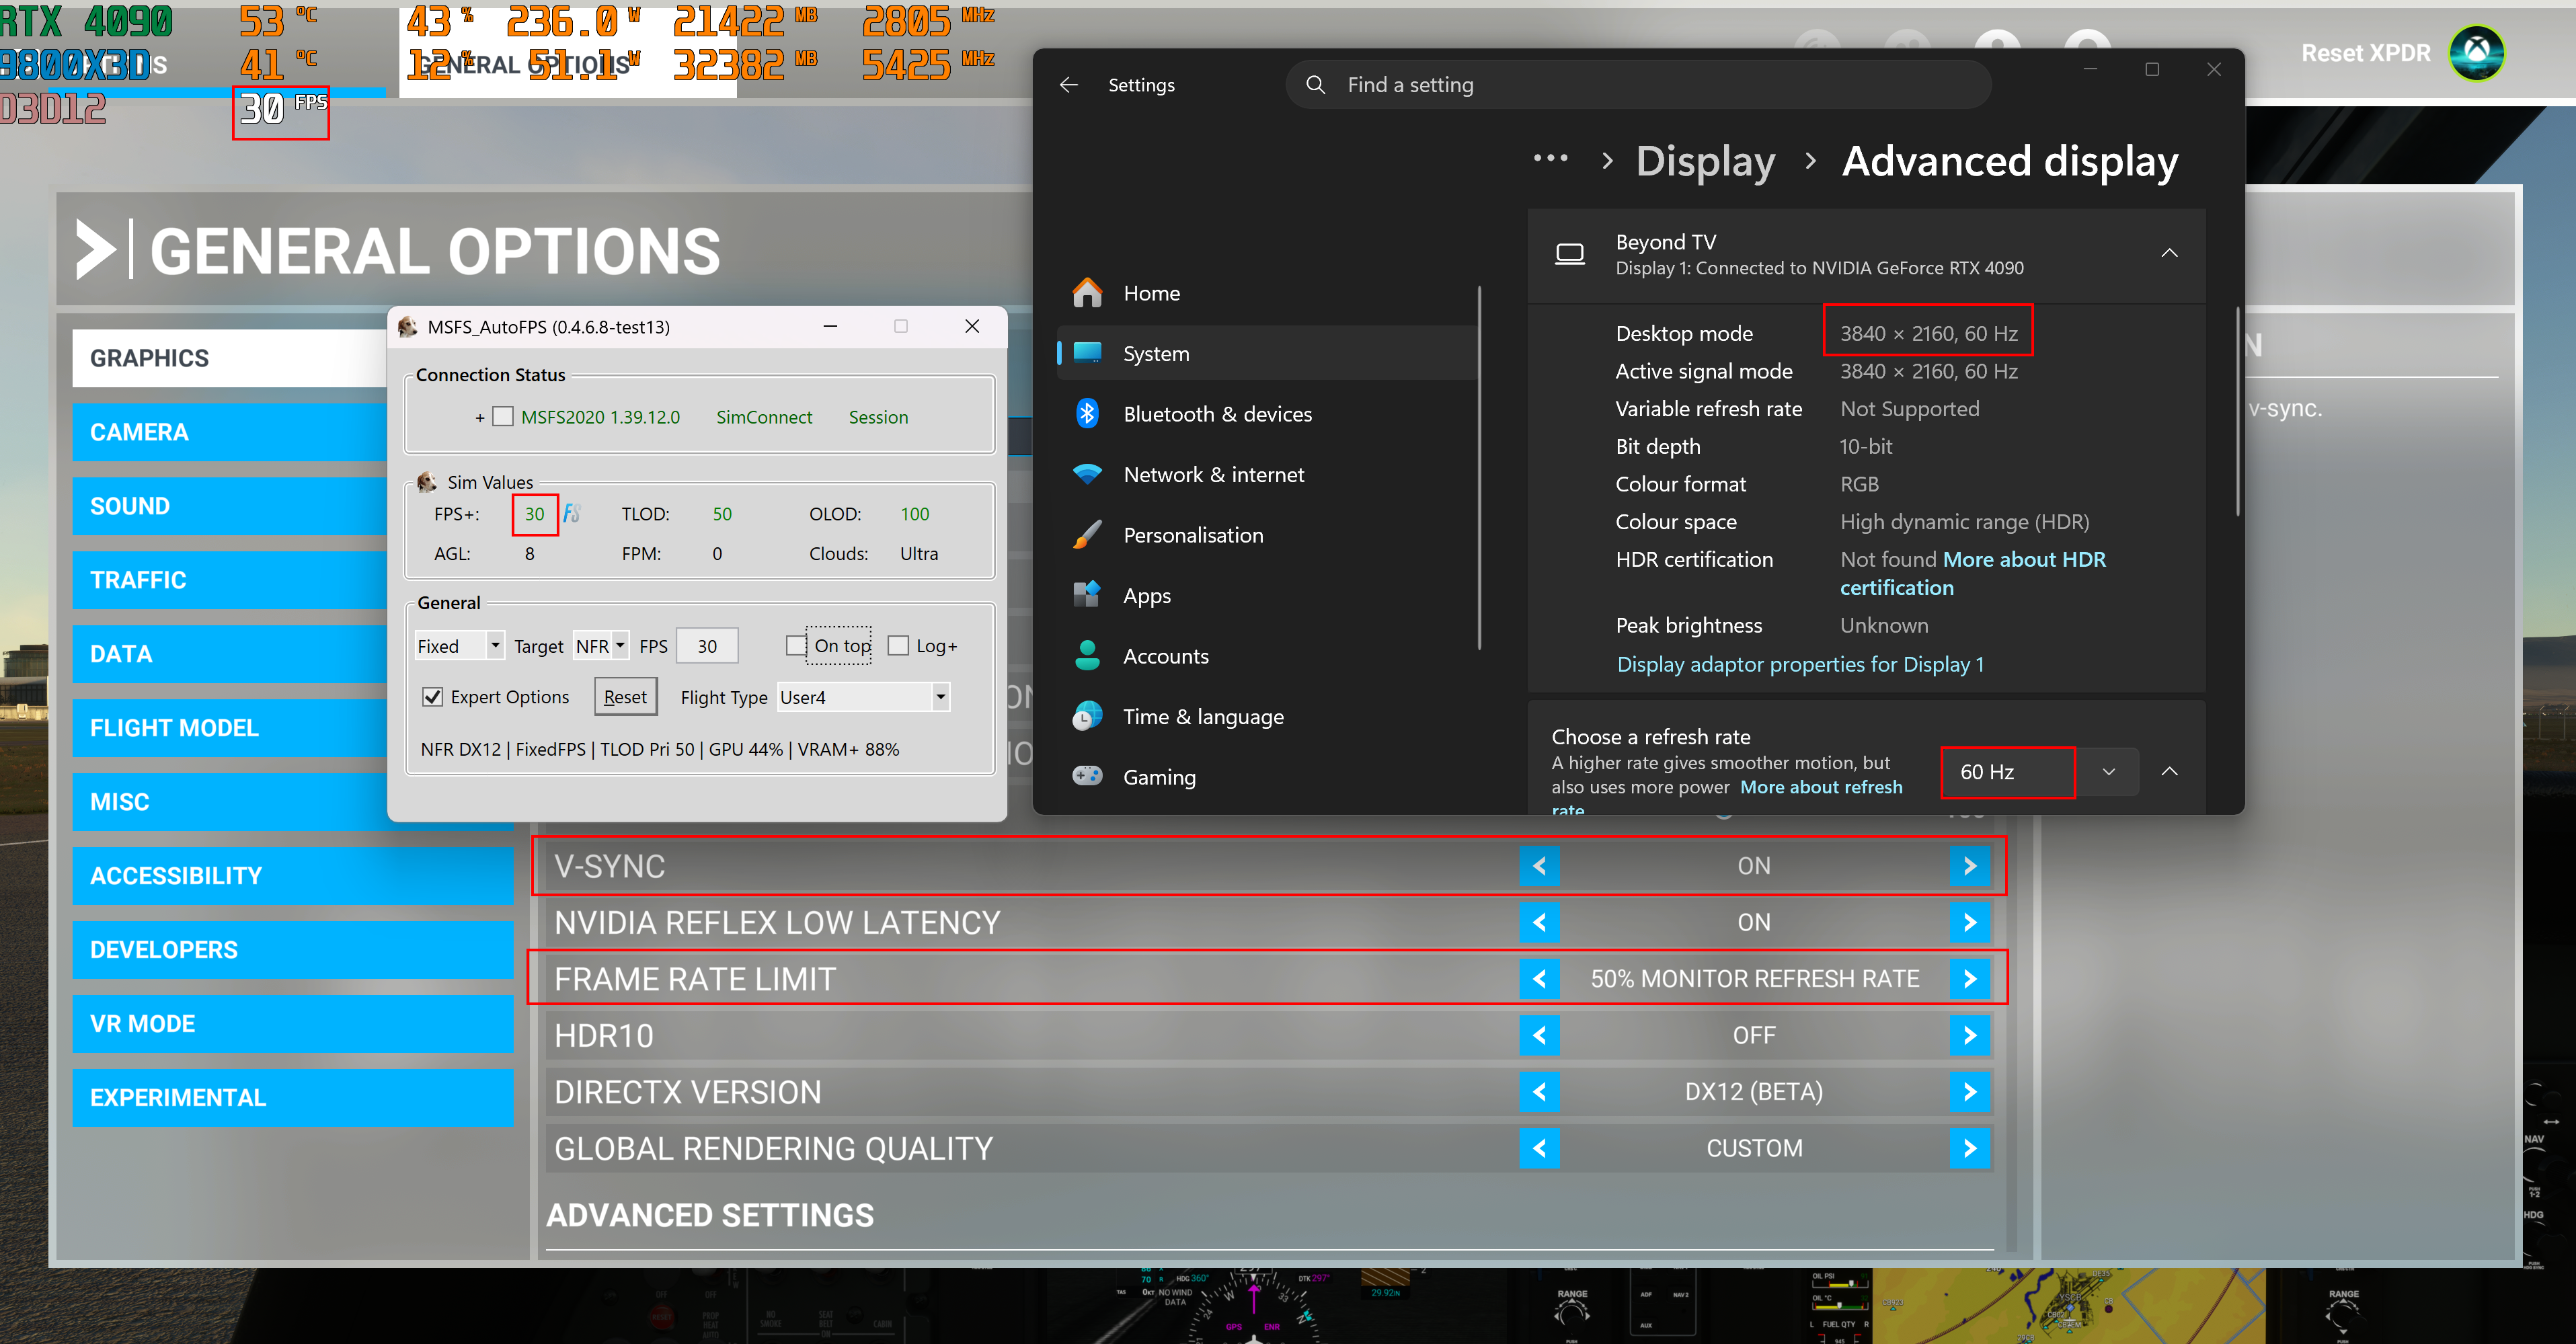Expand the breadcrumb ellipsis in Settings
Screen dimensions: 2576x1344
pos(1550,159)
